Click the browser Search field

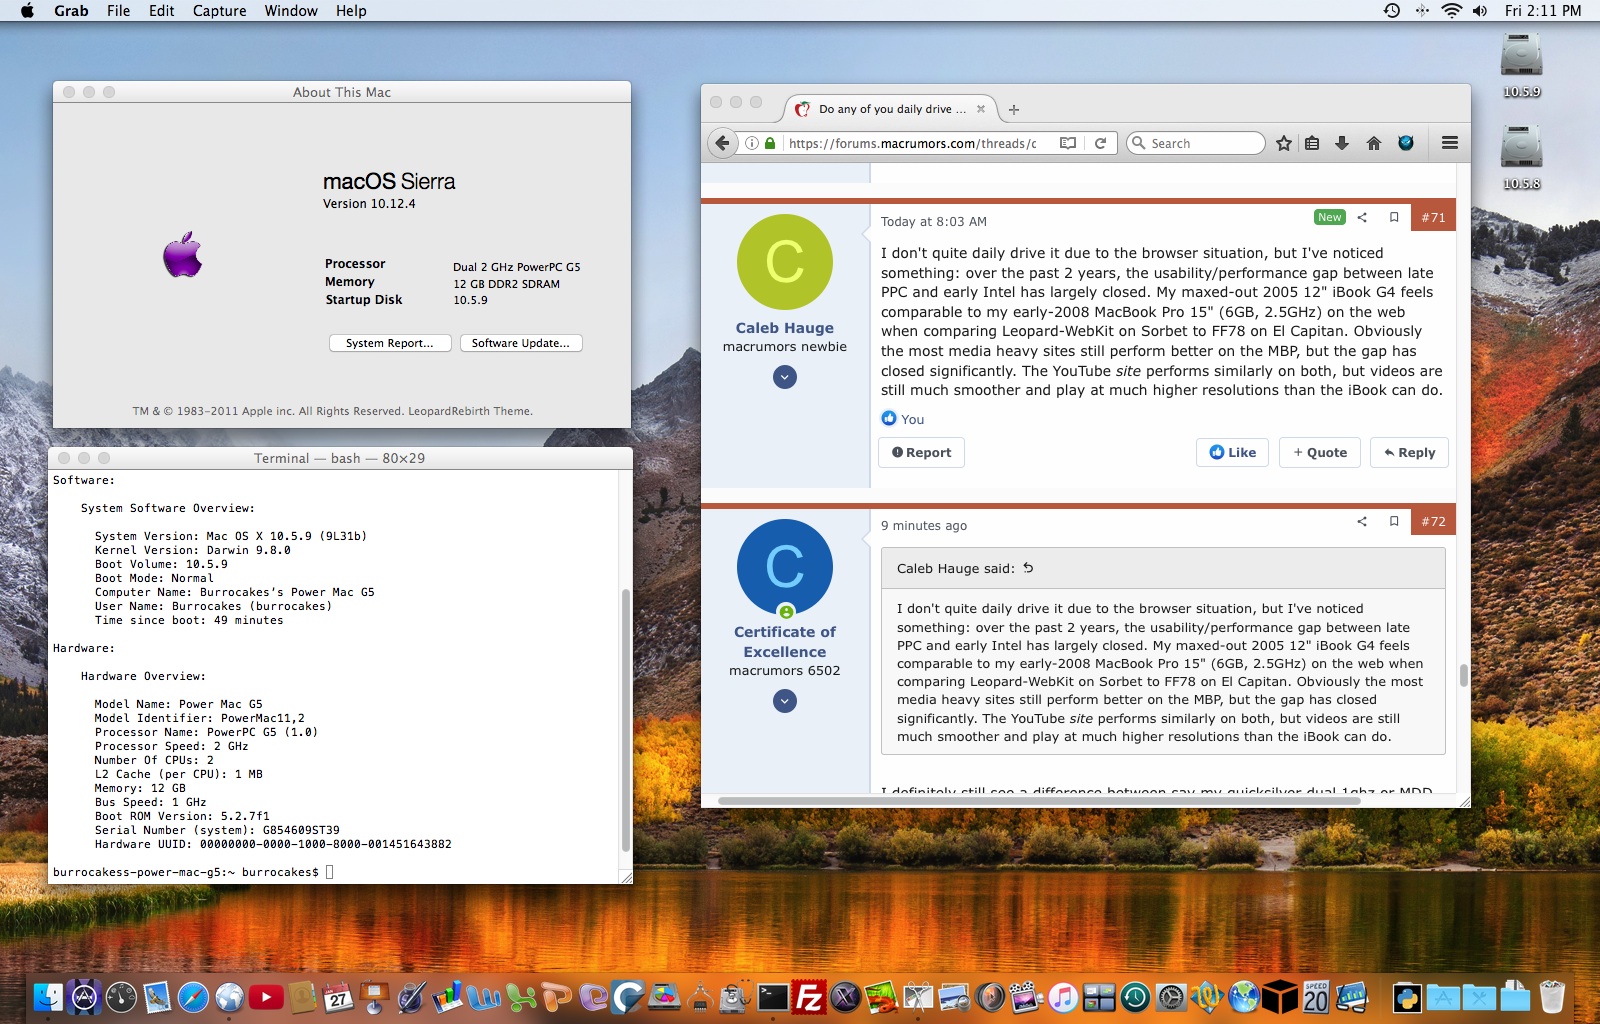(x=1196, y=143)
